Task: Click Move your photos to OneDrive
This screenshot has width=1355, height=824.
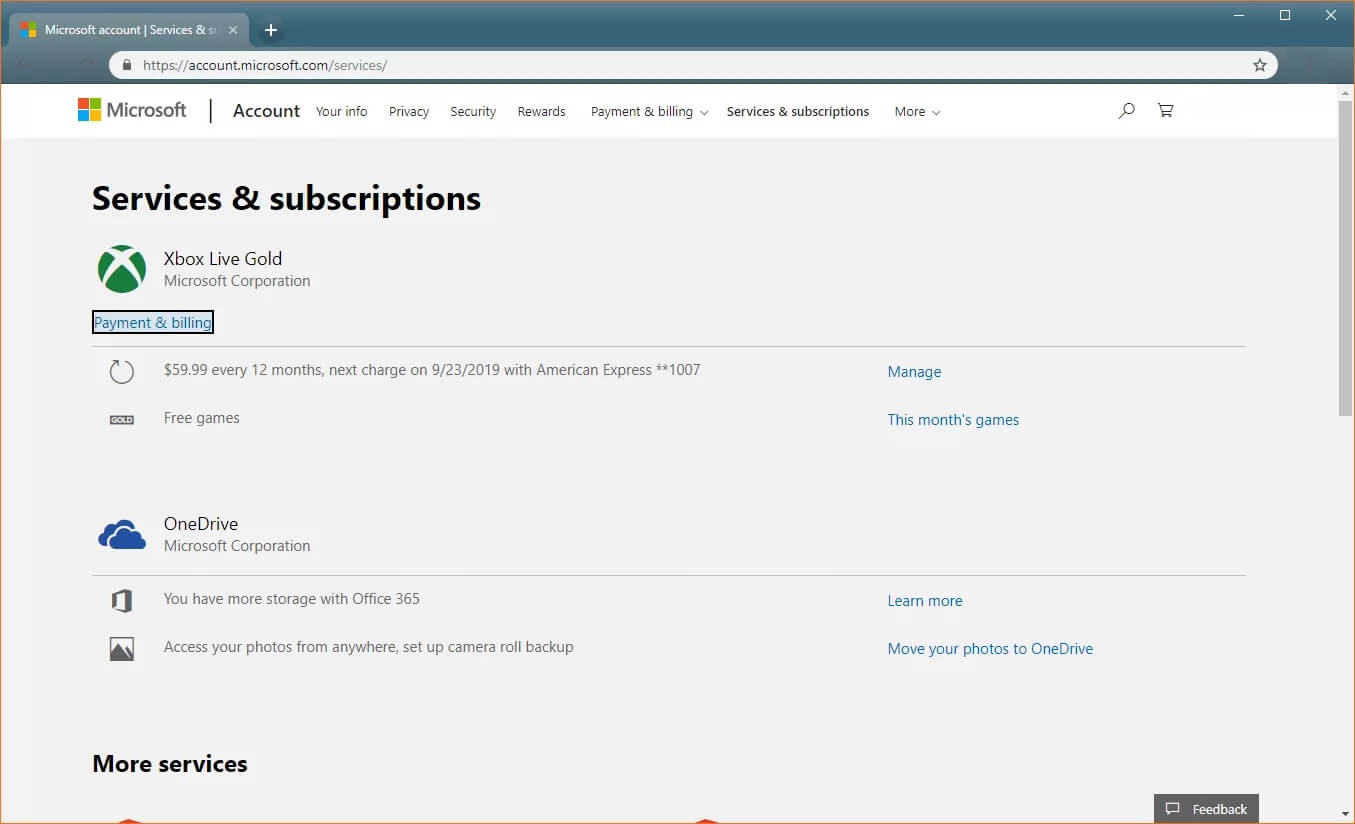Action: pos(990,649)
